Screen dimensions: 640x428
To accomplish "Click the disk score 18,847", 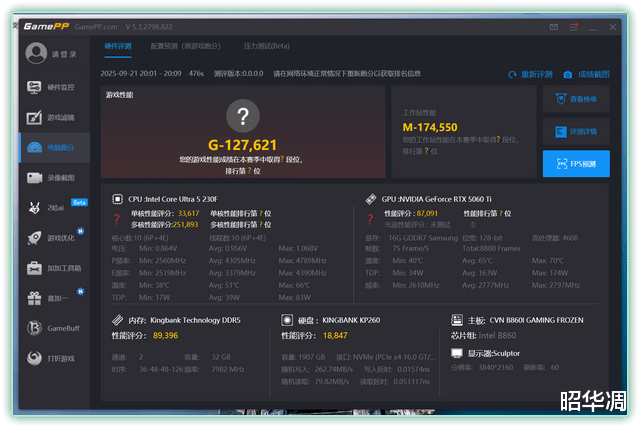I will click(335, 335).
